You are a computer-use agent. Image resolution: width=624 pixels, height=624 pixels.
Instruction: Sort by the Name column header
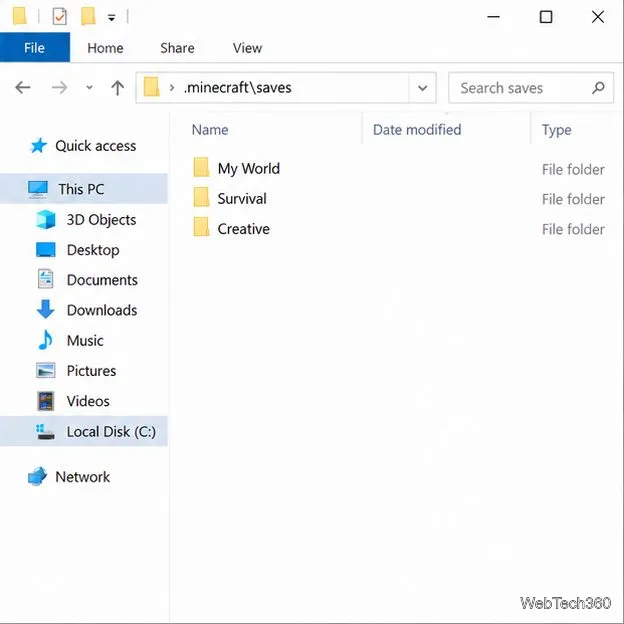pyautogui.click(x=210, y=130)
